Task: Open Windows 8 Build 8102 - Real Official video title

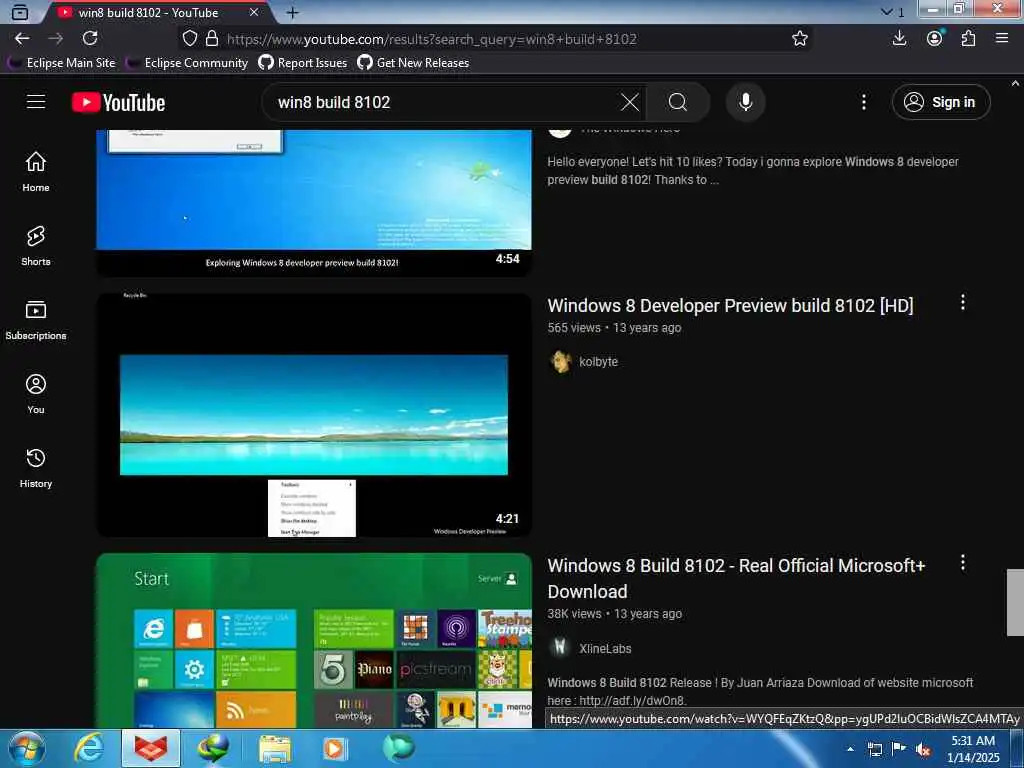Action: point(736,579)
